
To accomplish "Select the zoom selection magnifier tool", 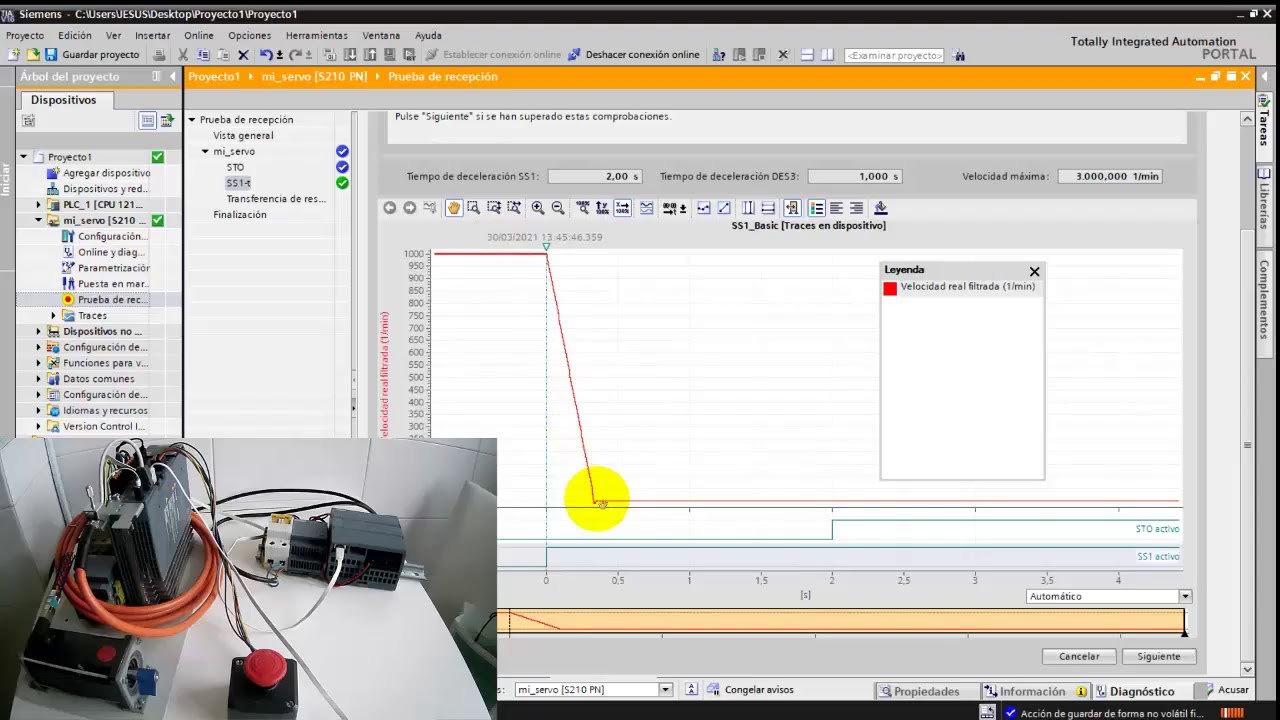I will click(473, 208).
